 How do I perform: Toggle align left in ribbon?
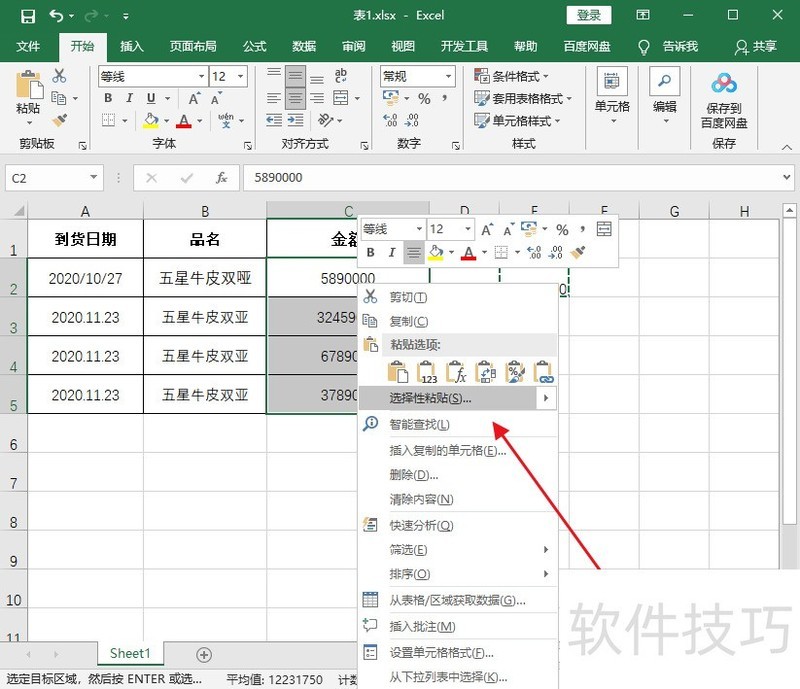pos(274,99)
